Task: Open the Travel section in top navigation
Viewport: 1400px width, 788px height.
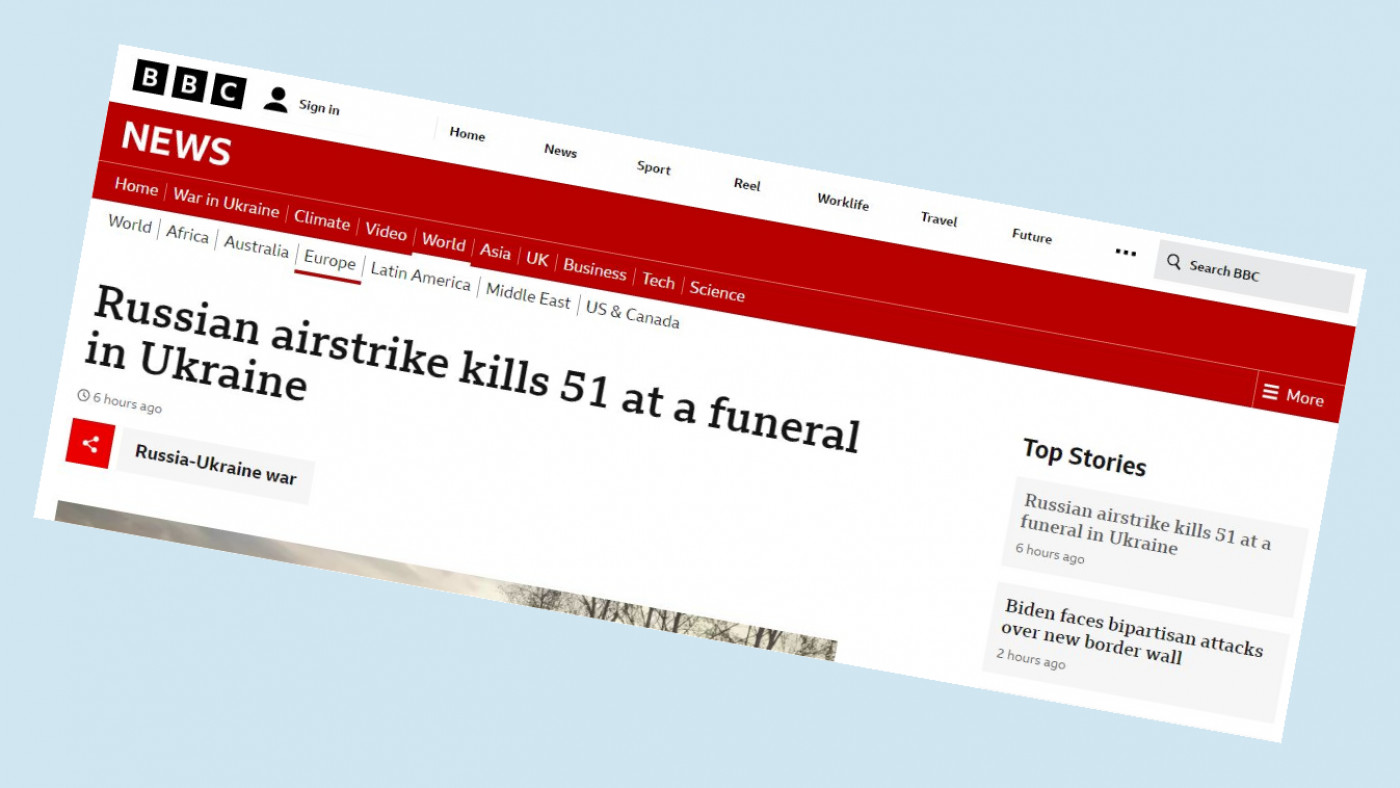Action: (x=939, y=219)
